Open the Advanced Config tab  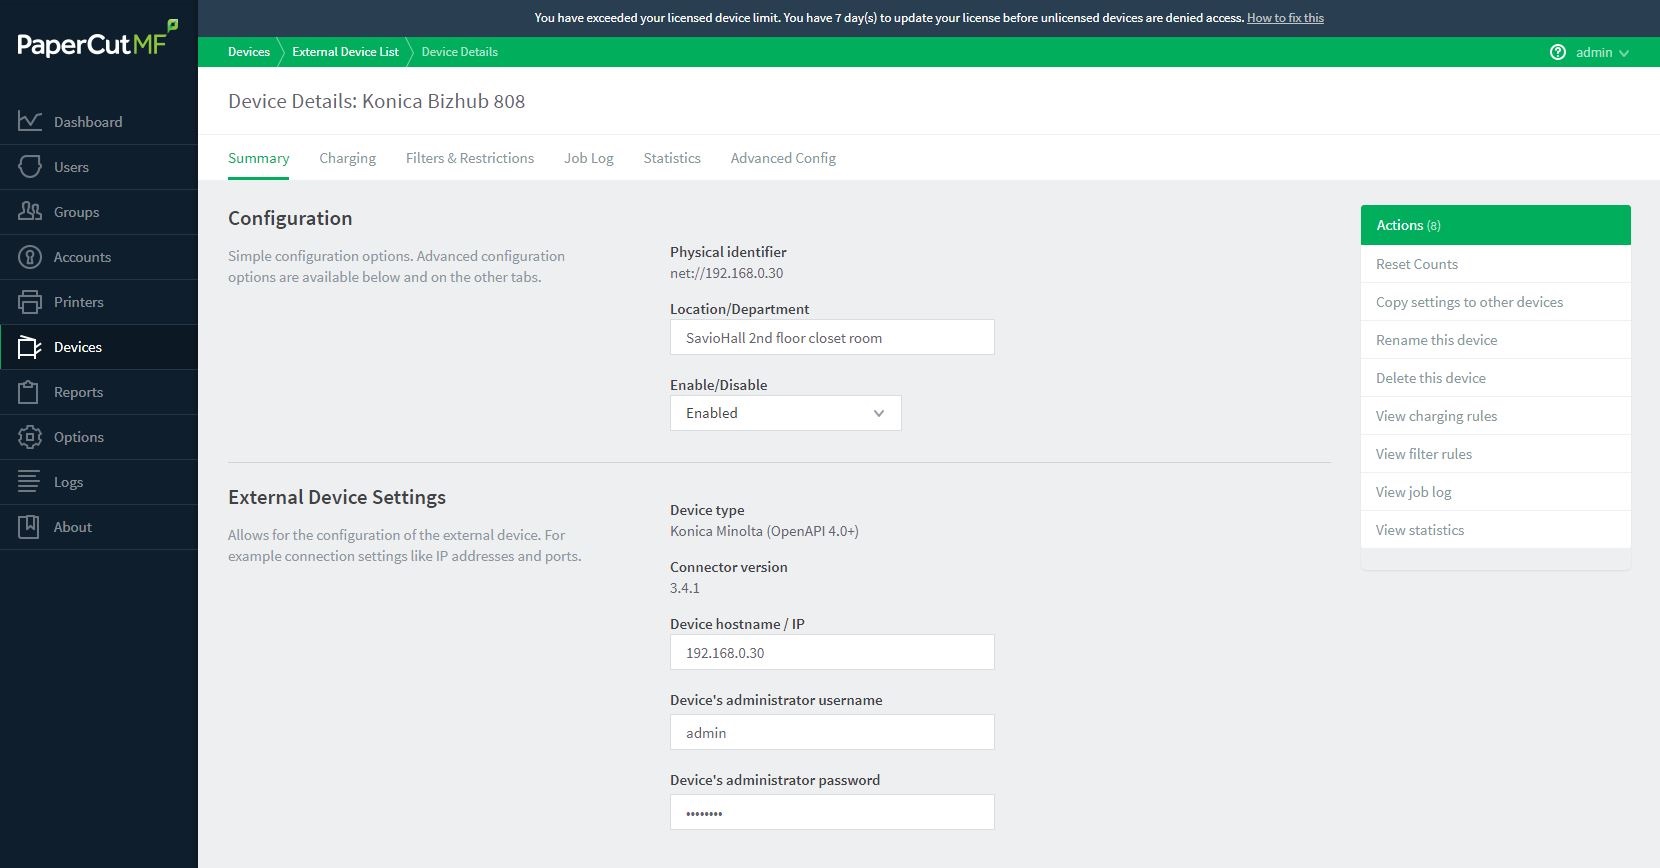point(783,158)
